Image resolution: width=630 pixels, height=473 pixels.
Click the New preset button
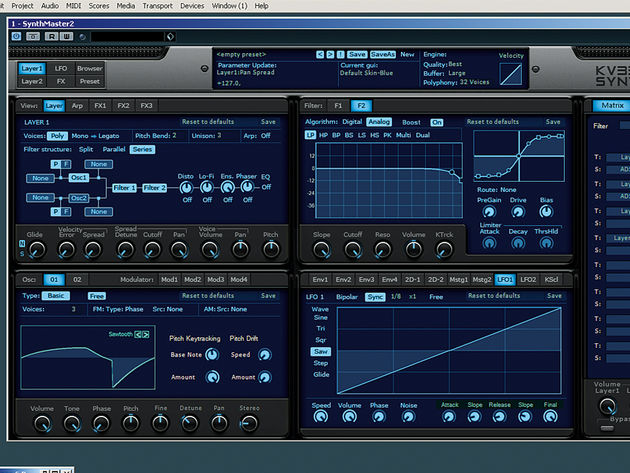(x=407, y=54)
